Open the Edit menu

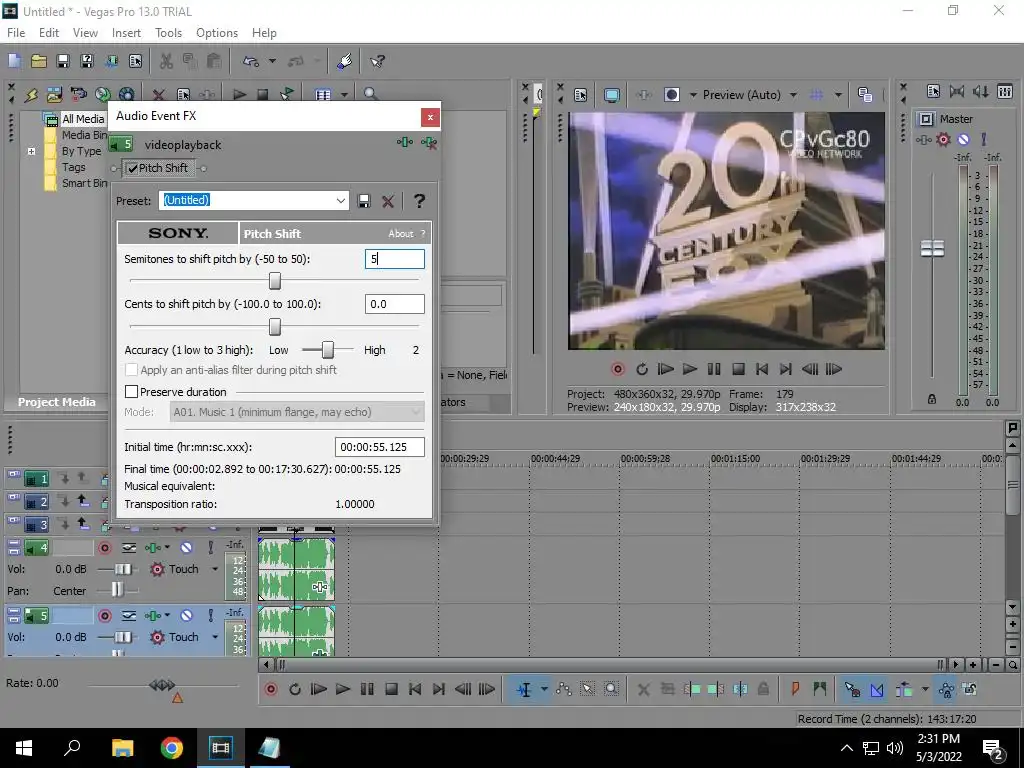pyautogui.click(x=49, y=33)
